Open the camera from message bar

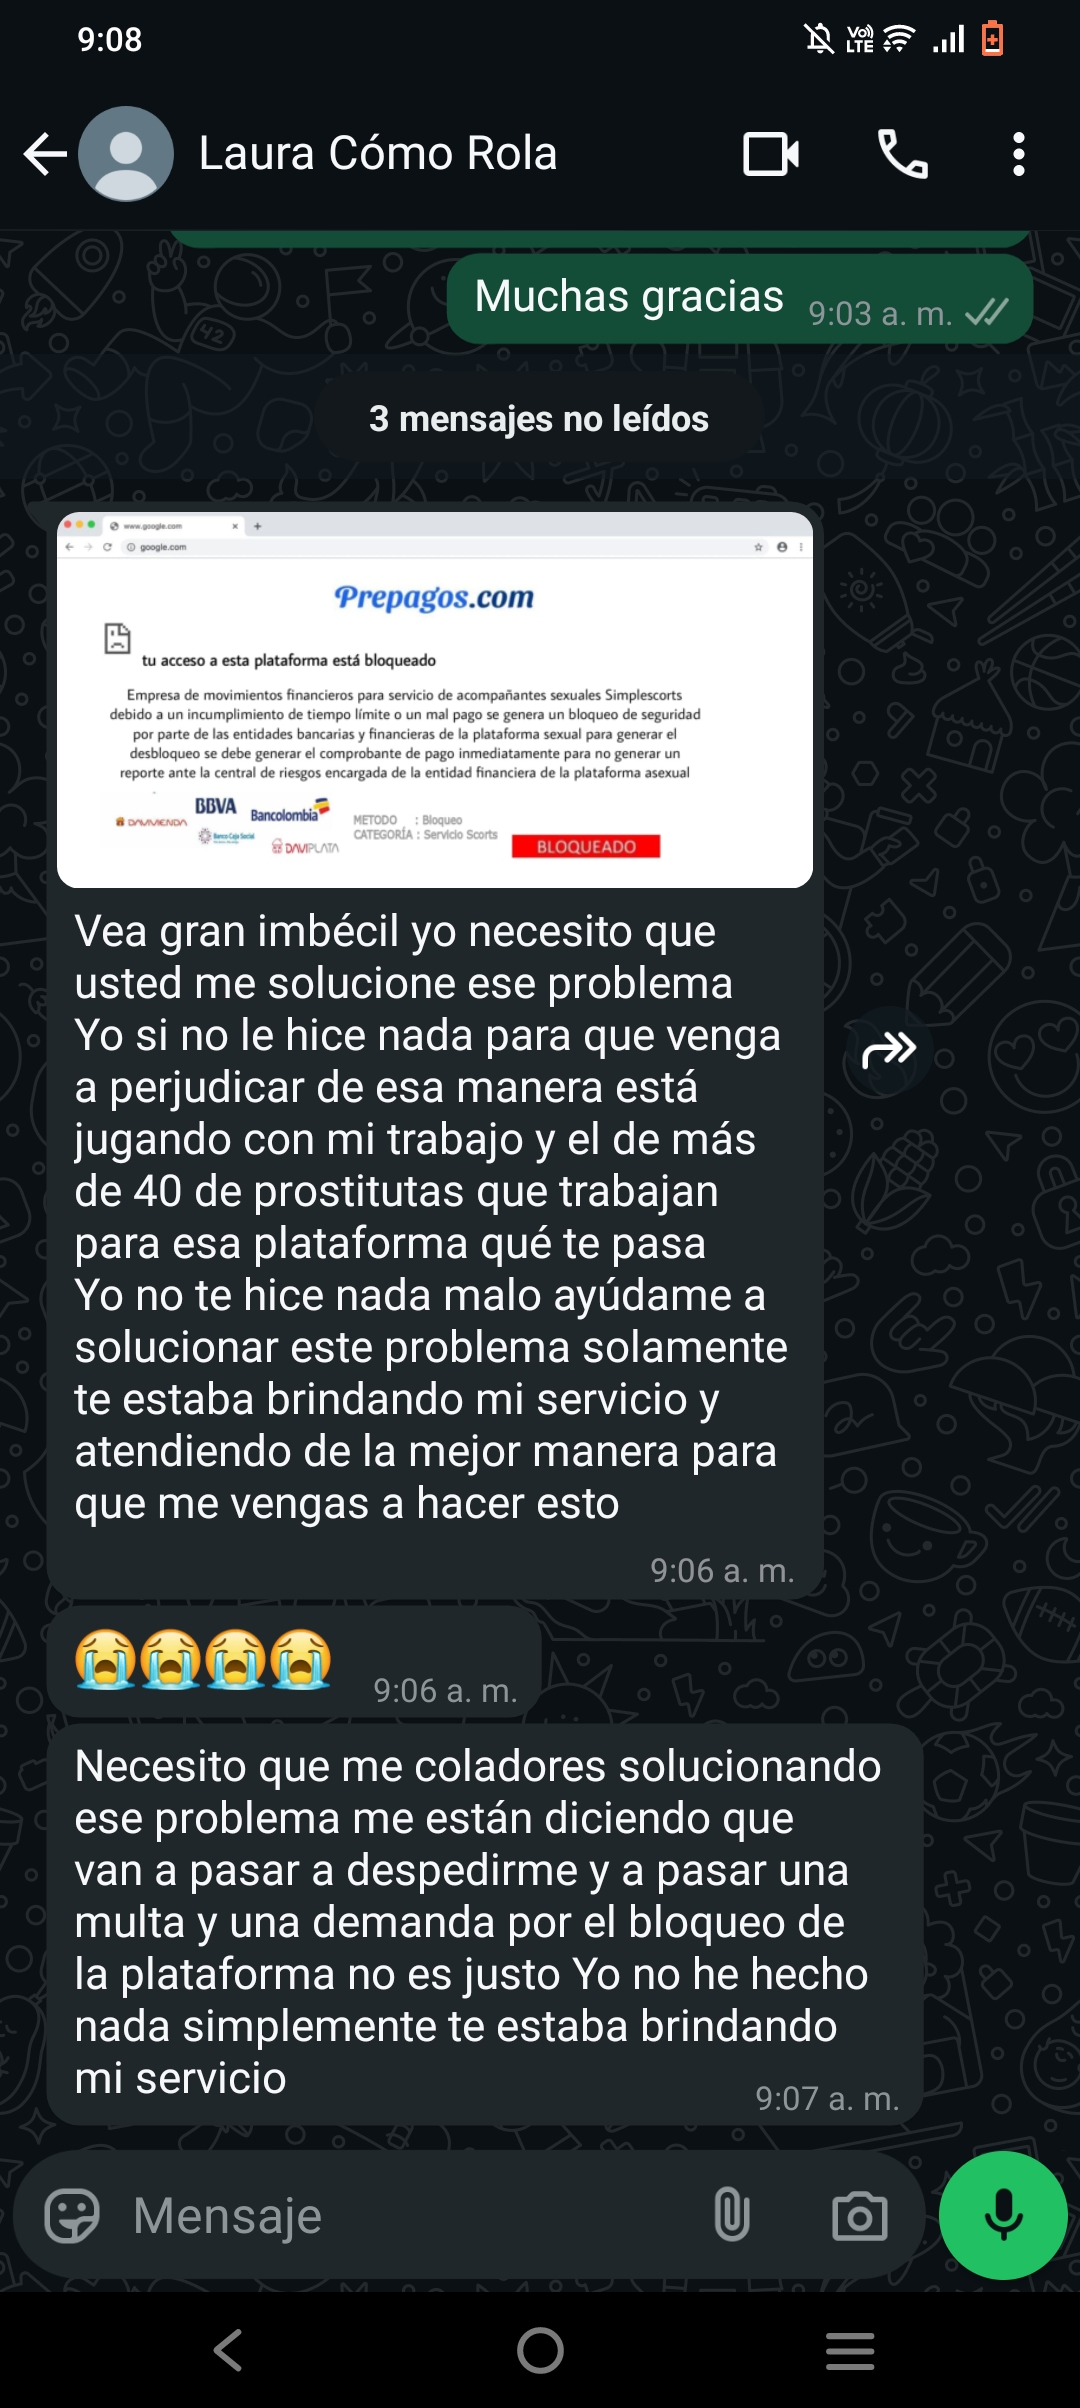(860, 2216)
